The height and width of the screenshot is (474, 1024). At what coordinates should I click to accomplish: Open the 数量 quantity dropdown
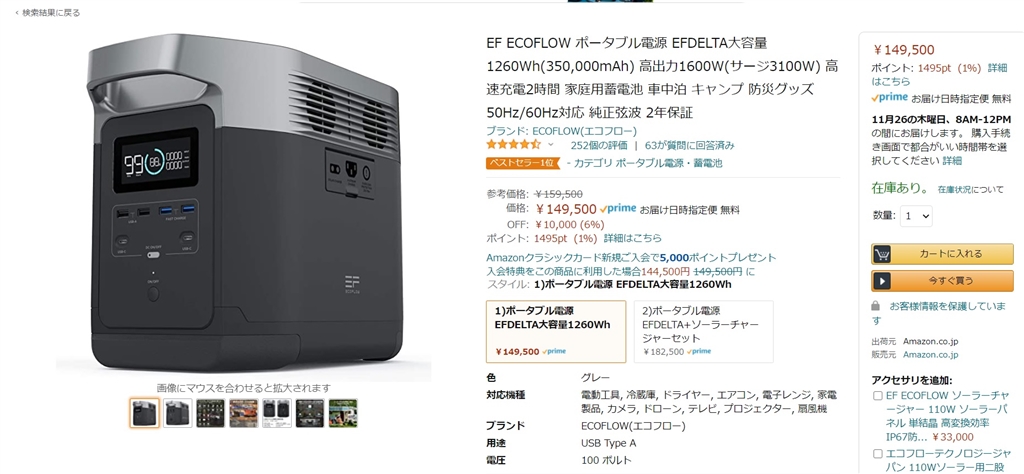click(916, 216)
